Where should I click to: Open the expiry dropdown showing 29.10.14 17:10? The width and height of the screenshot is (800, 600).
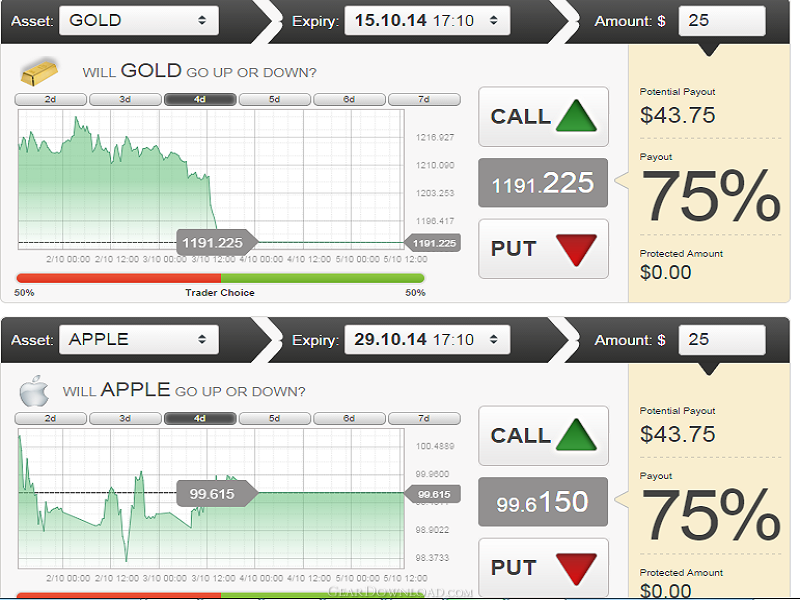[x=427, y=339]
